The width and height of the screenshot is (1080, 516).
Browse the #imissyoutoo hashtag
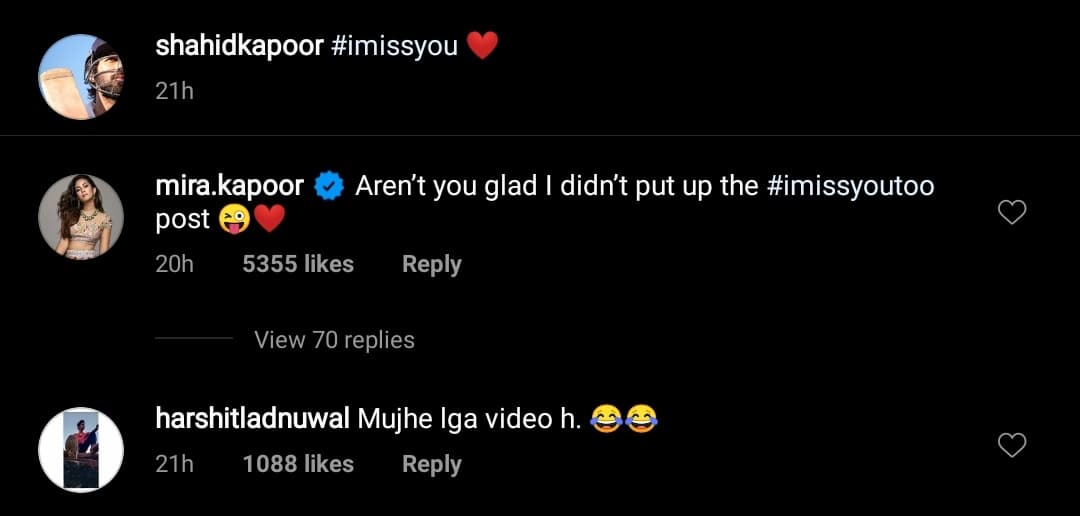click(x=850, y=186)
